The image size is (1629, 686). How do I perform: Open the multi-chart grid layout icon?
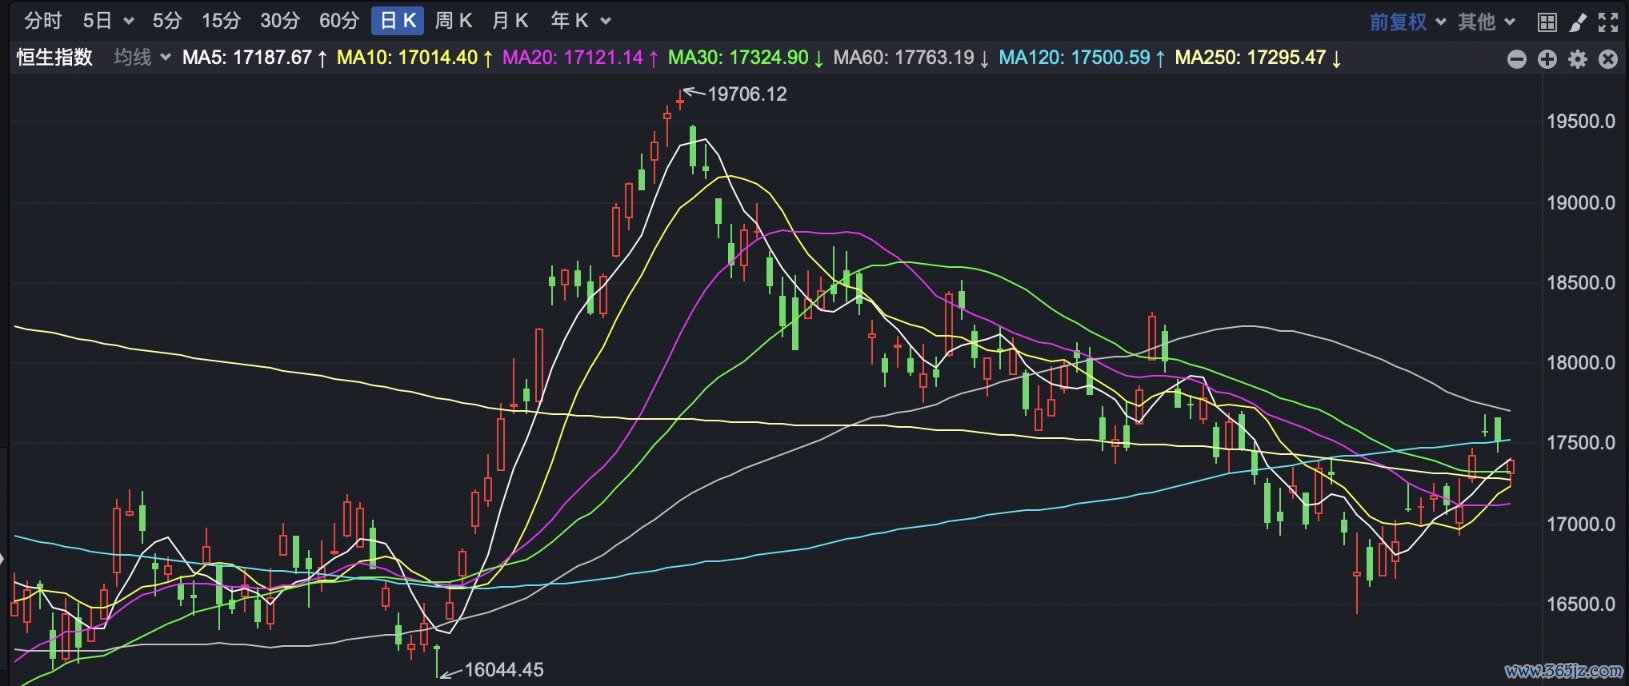[x=1547, y=22]
